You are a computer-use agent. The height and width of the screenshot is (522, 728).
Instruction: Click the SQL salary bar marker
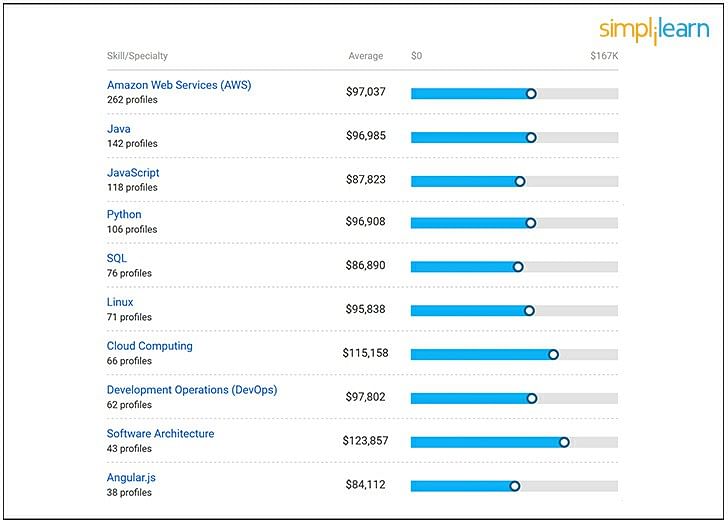(x=518, y=267)
